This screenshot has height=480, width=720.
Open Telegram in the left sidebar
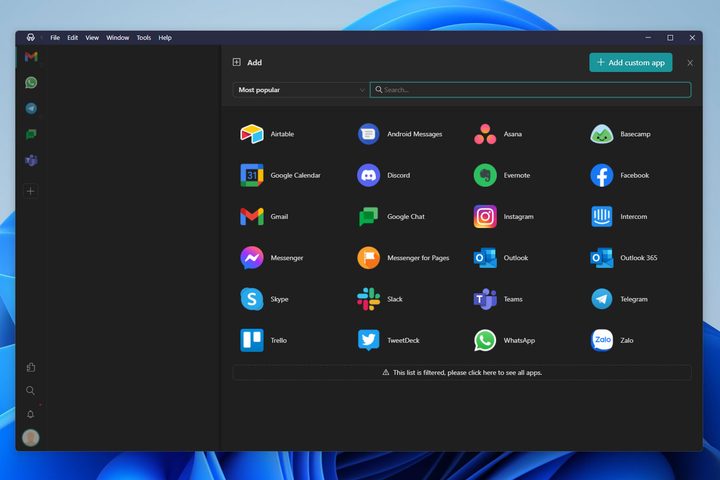click(x=31, y=108)
